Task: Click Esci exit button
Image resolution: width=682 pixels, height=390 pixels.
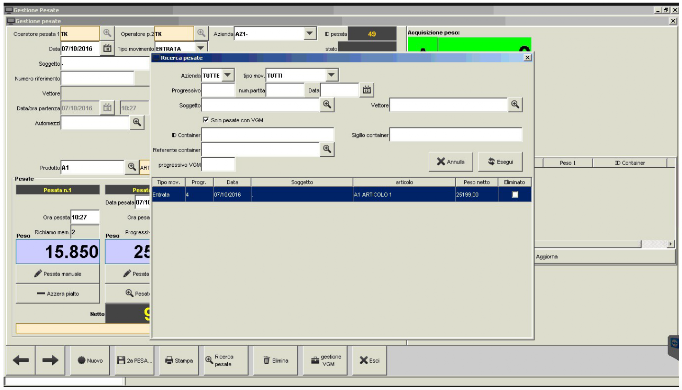Action: pyautogui.click(x=369, y=360)
